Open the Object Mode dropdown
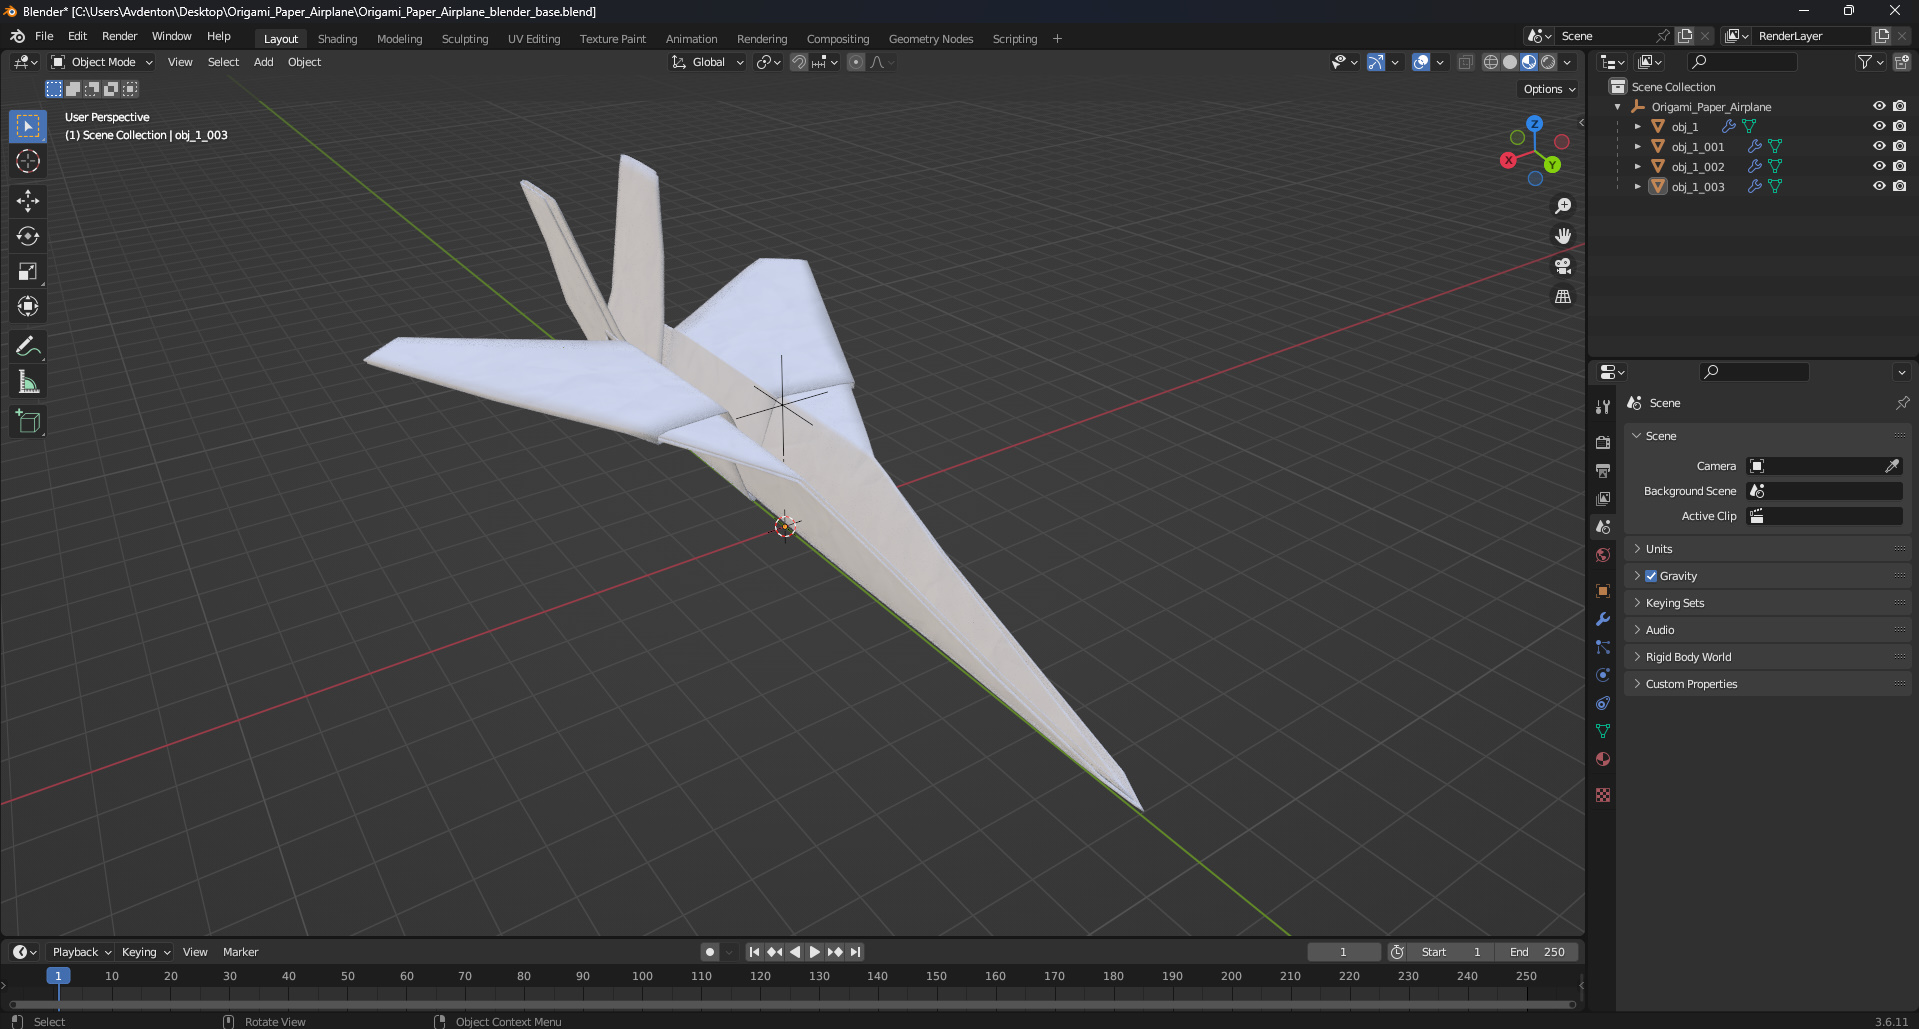This screenshot has height=1029, width=1919. pyautogui.click(x=102, y=62)
